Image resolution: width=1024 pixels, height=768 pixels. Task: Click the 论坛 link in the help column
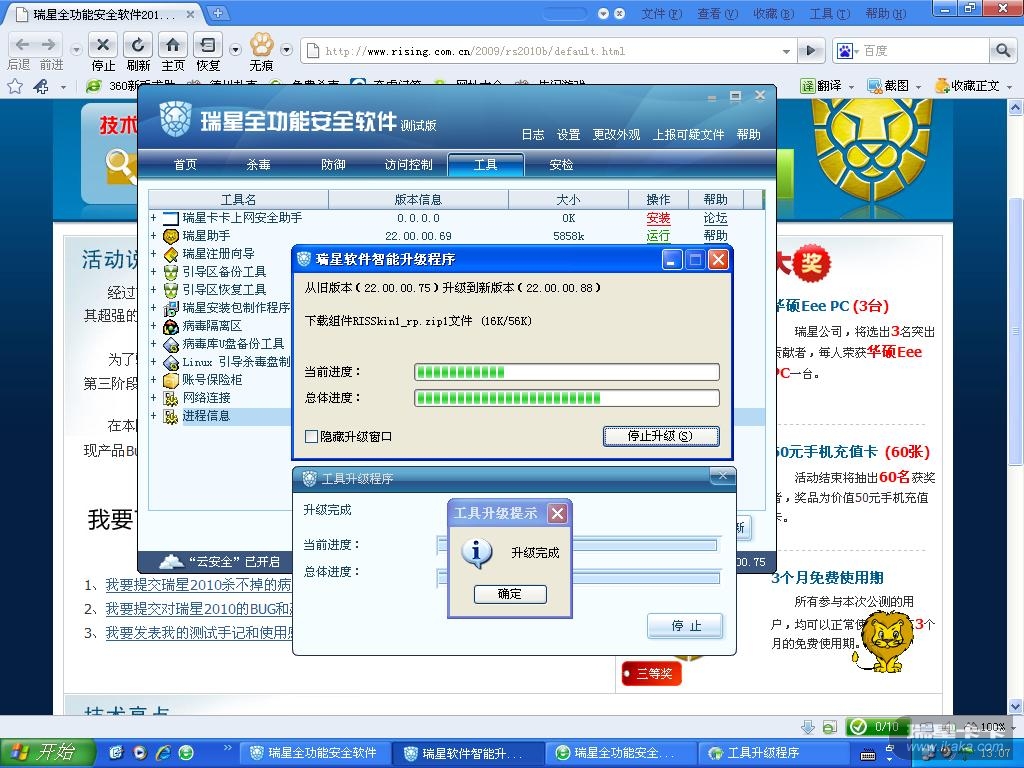coord(716,218)
